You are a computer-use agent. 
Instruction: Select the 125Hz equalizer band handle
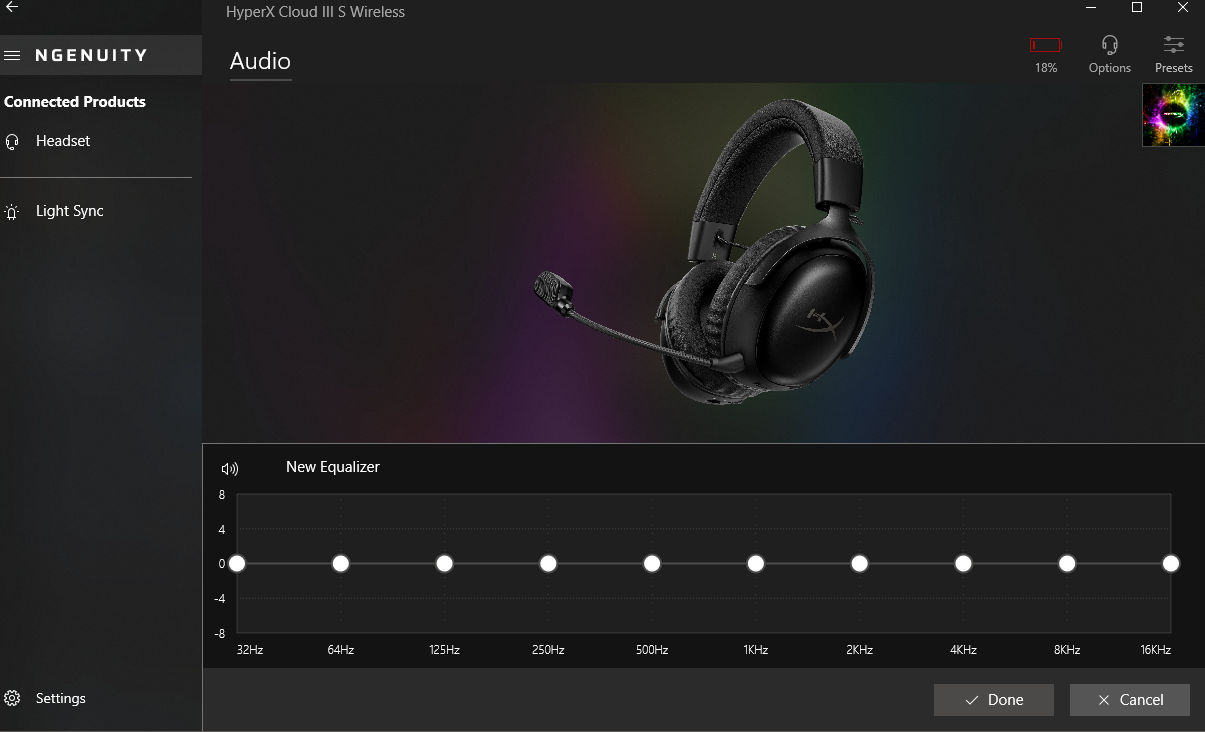pyautogui.click(x=445, y=564)
